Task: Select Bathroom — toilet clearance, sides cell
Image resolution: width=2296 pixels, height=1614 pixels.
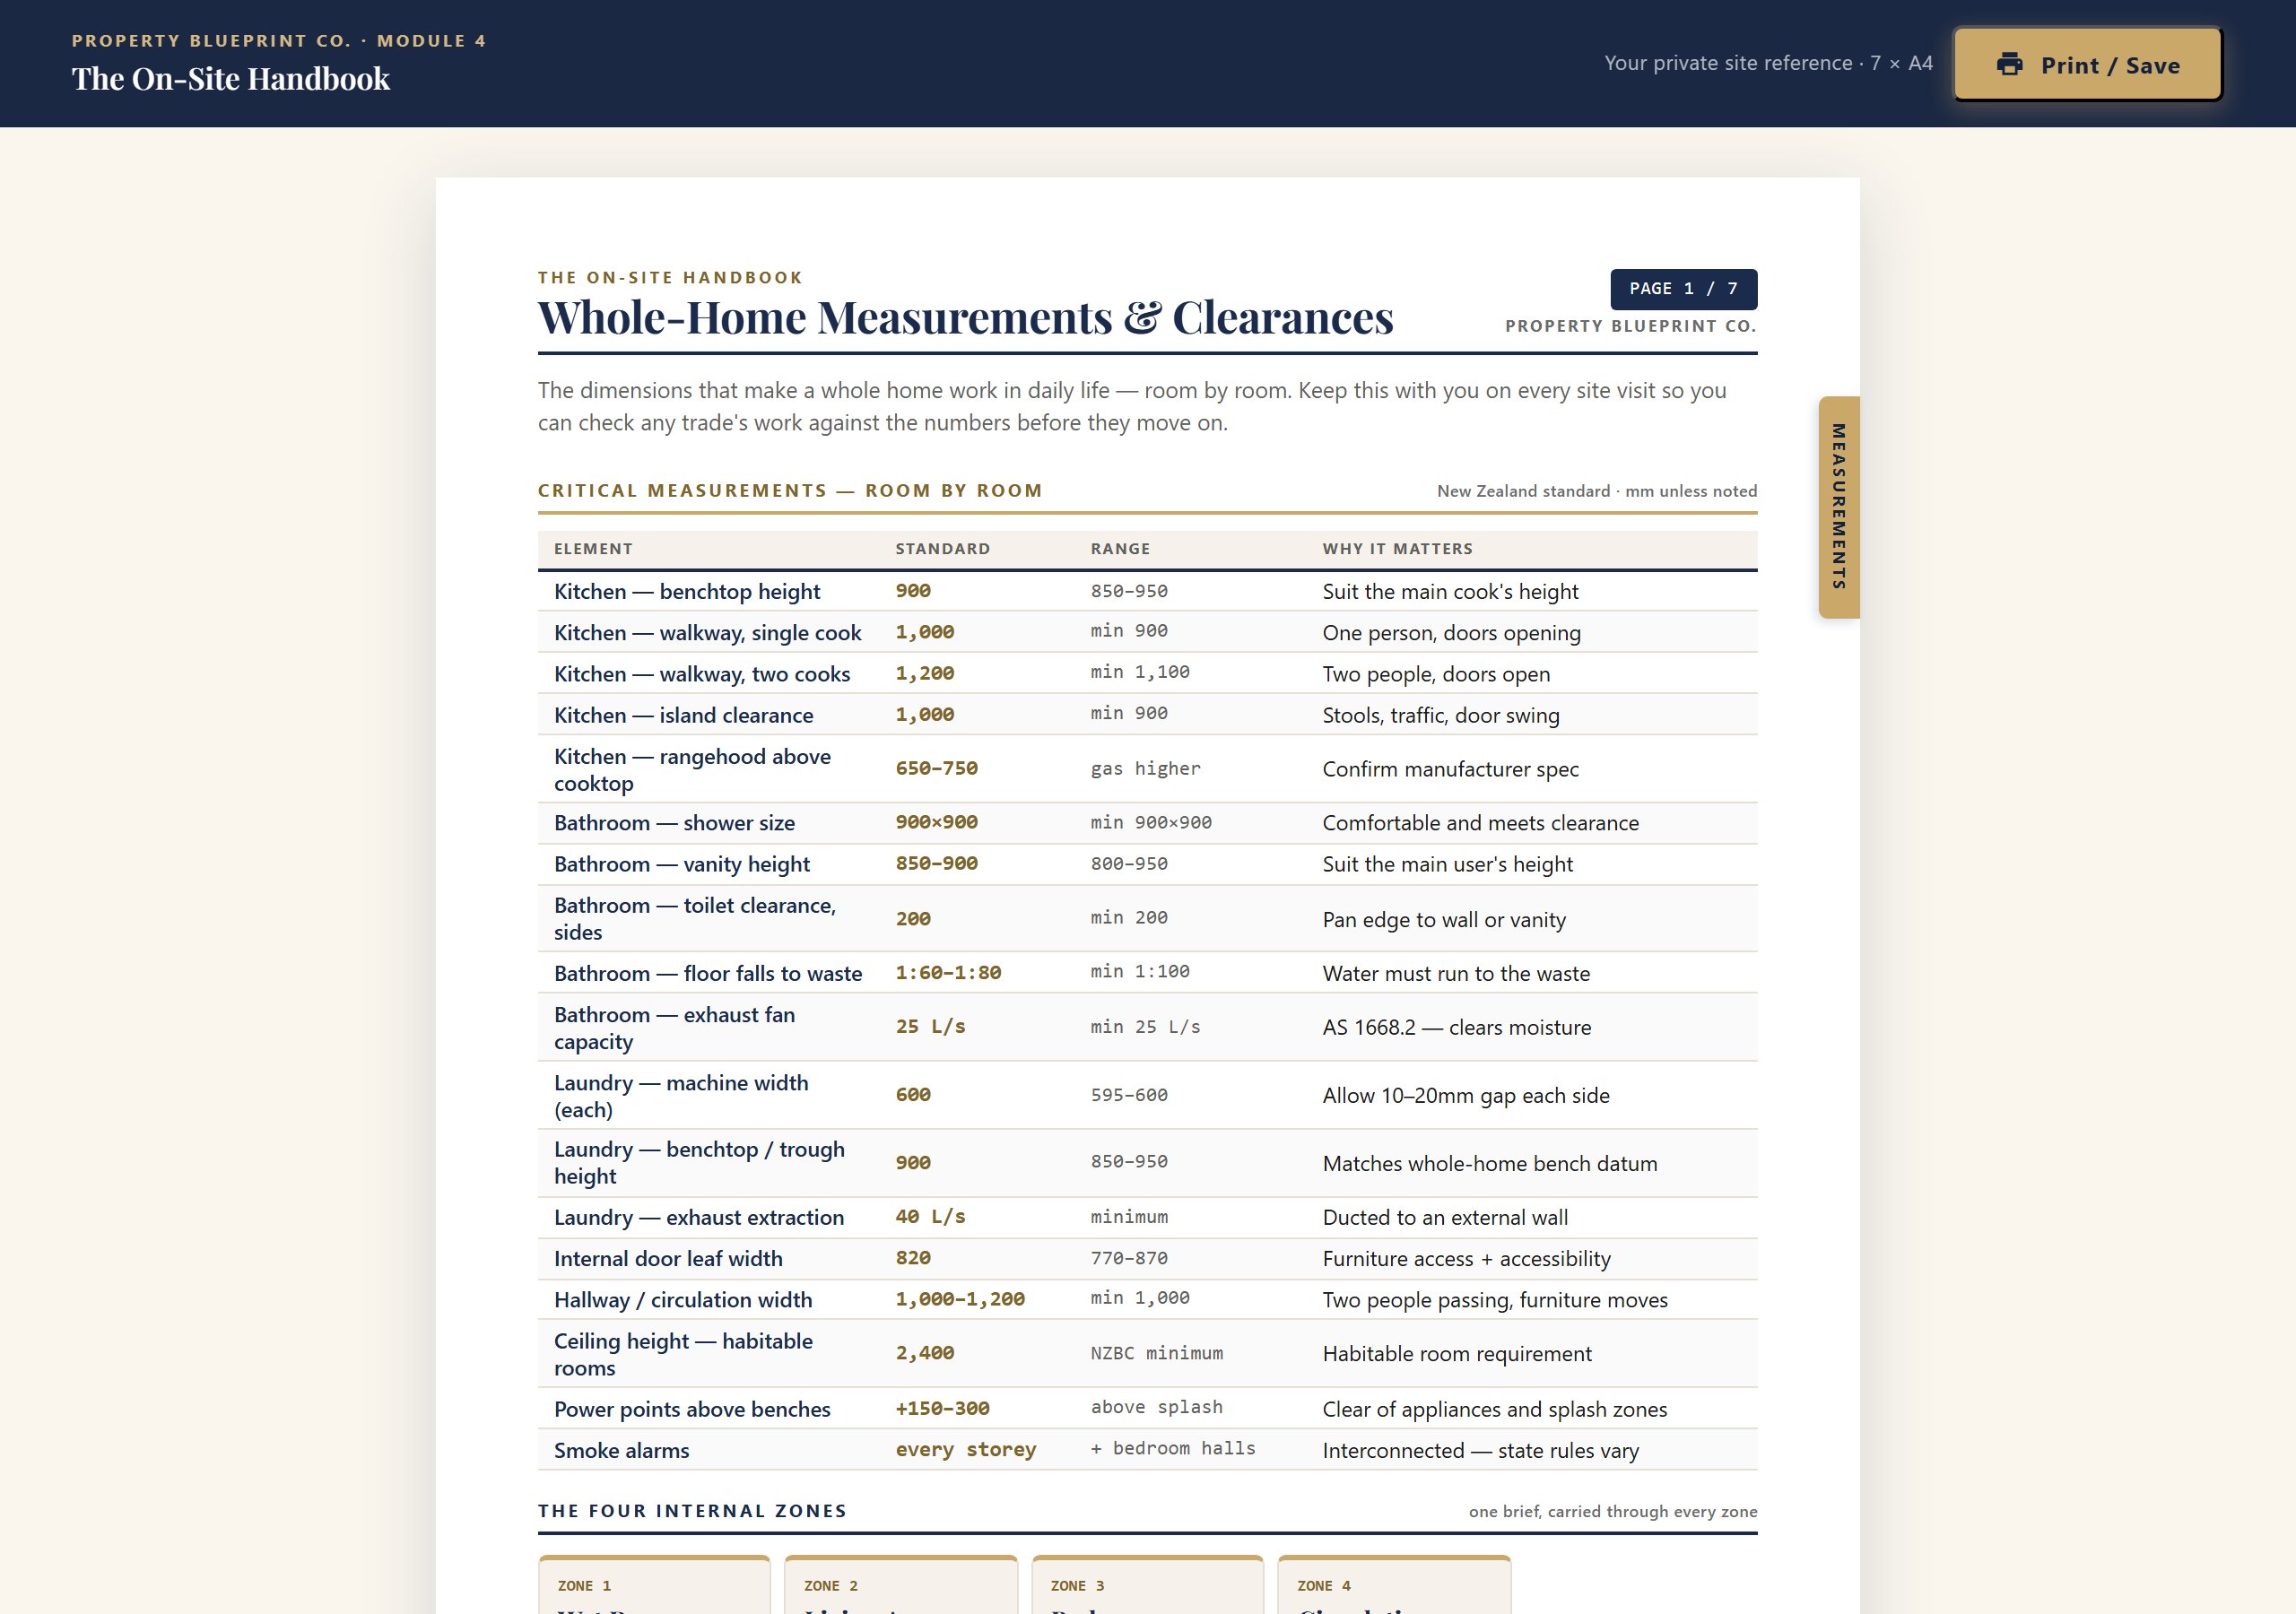Action: (x=695, y=919)
